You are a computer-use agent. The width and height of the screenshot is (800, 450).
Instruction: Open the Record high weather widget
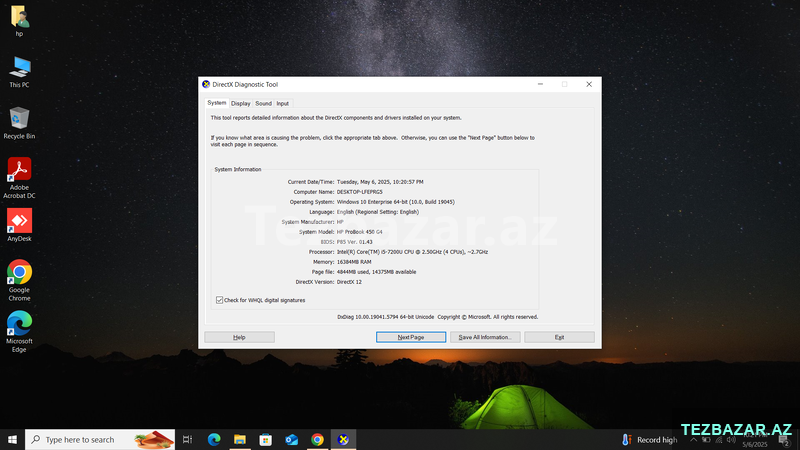649,439
